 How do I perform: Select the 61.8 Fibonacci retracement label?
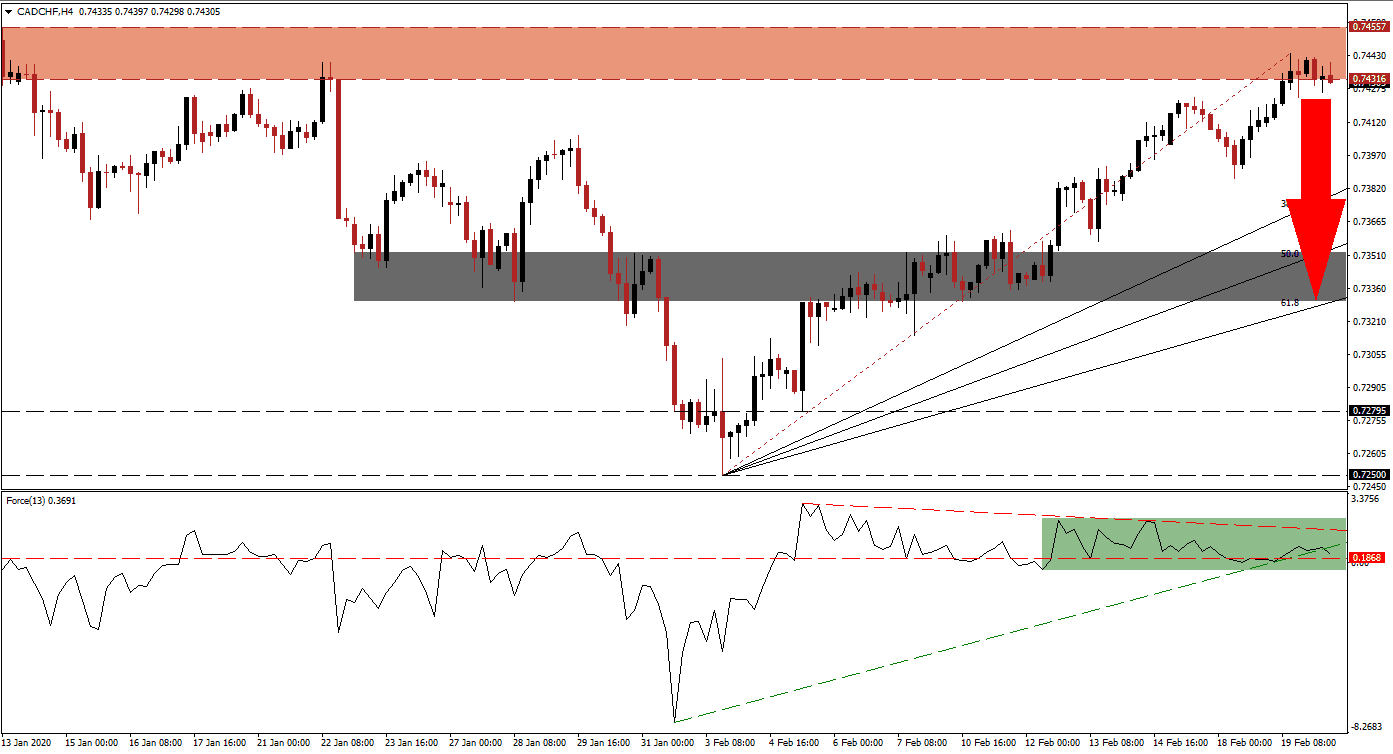point(1292,301)
